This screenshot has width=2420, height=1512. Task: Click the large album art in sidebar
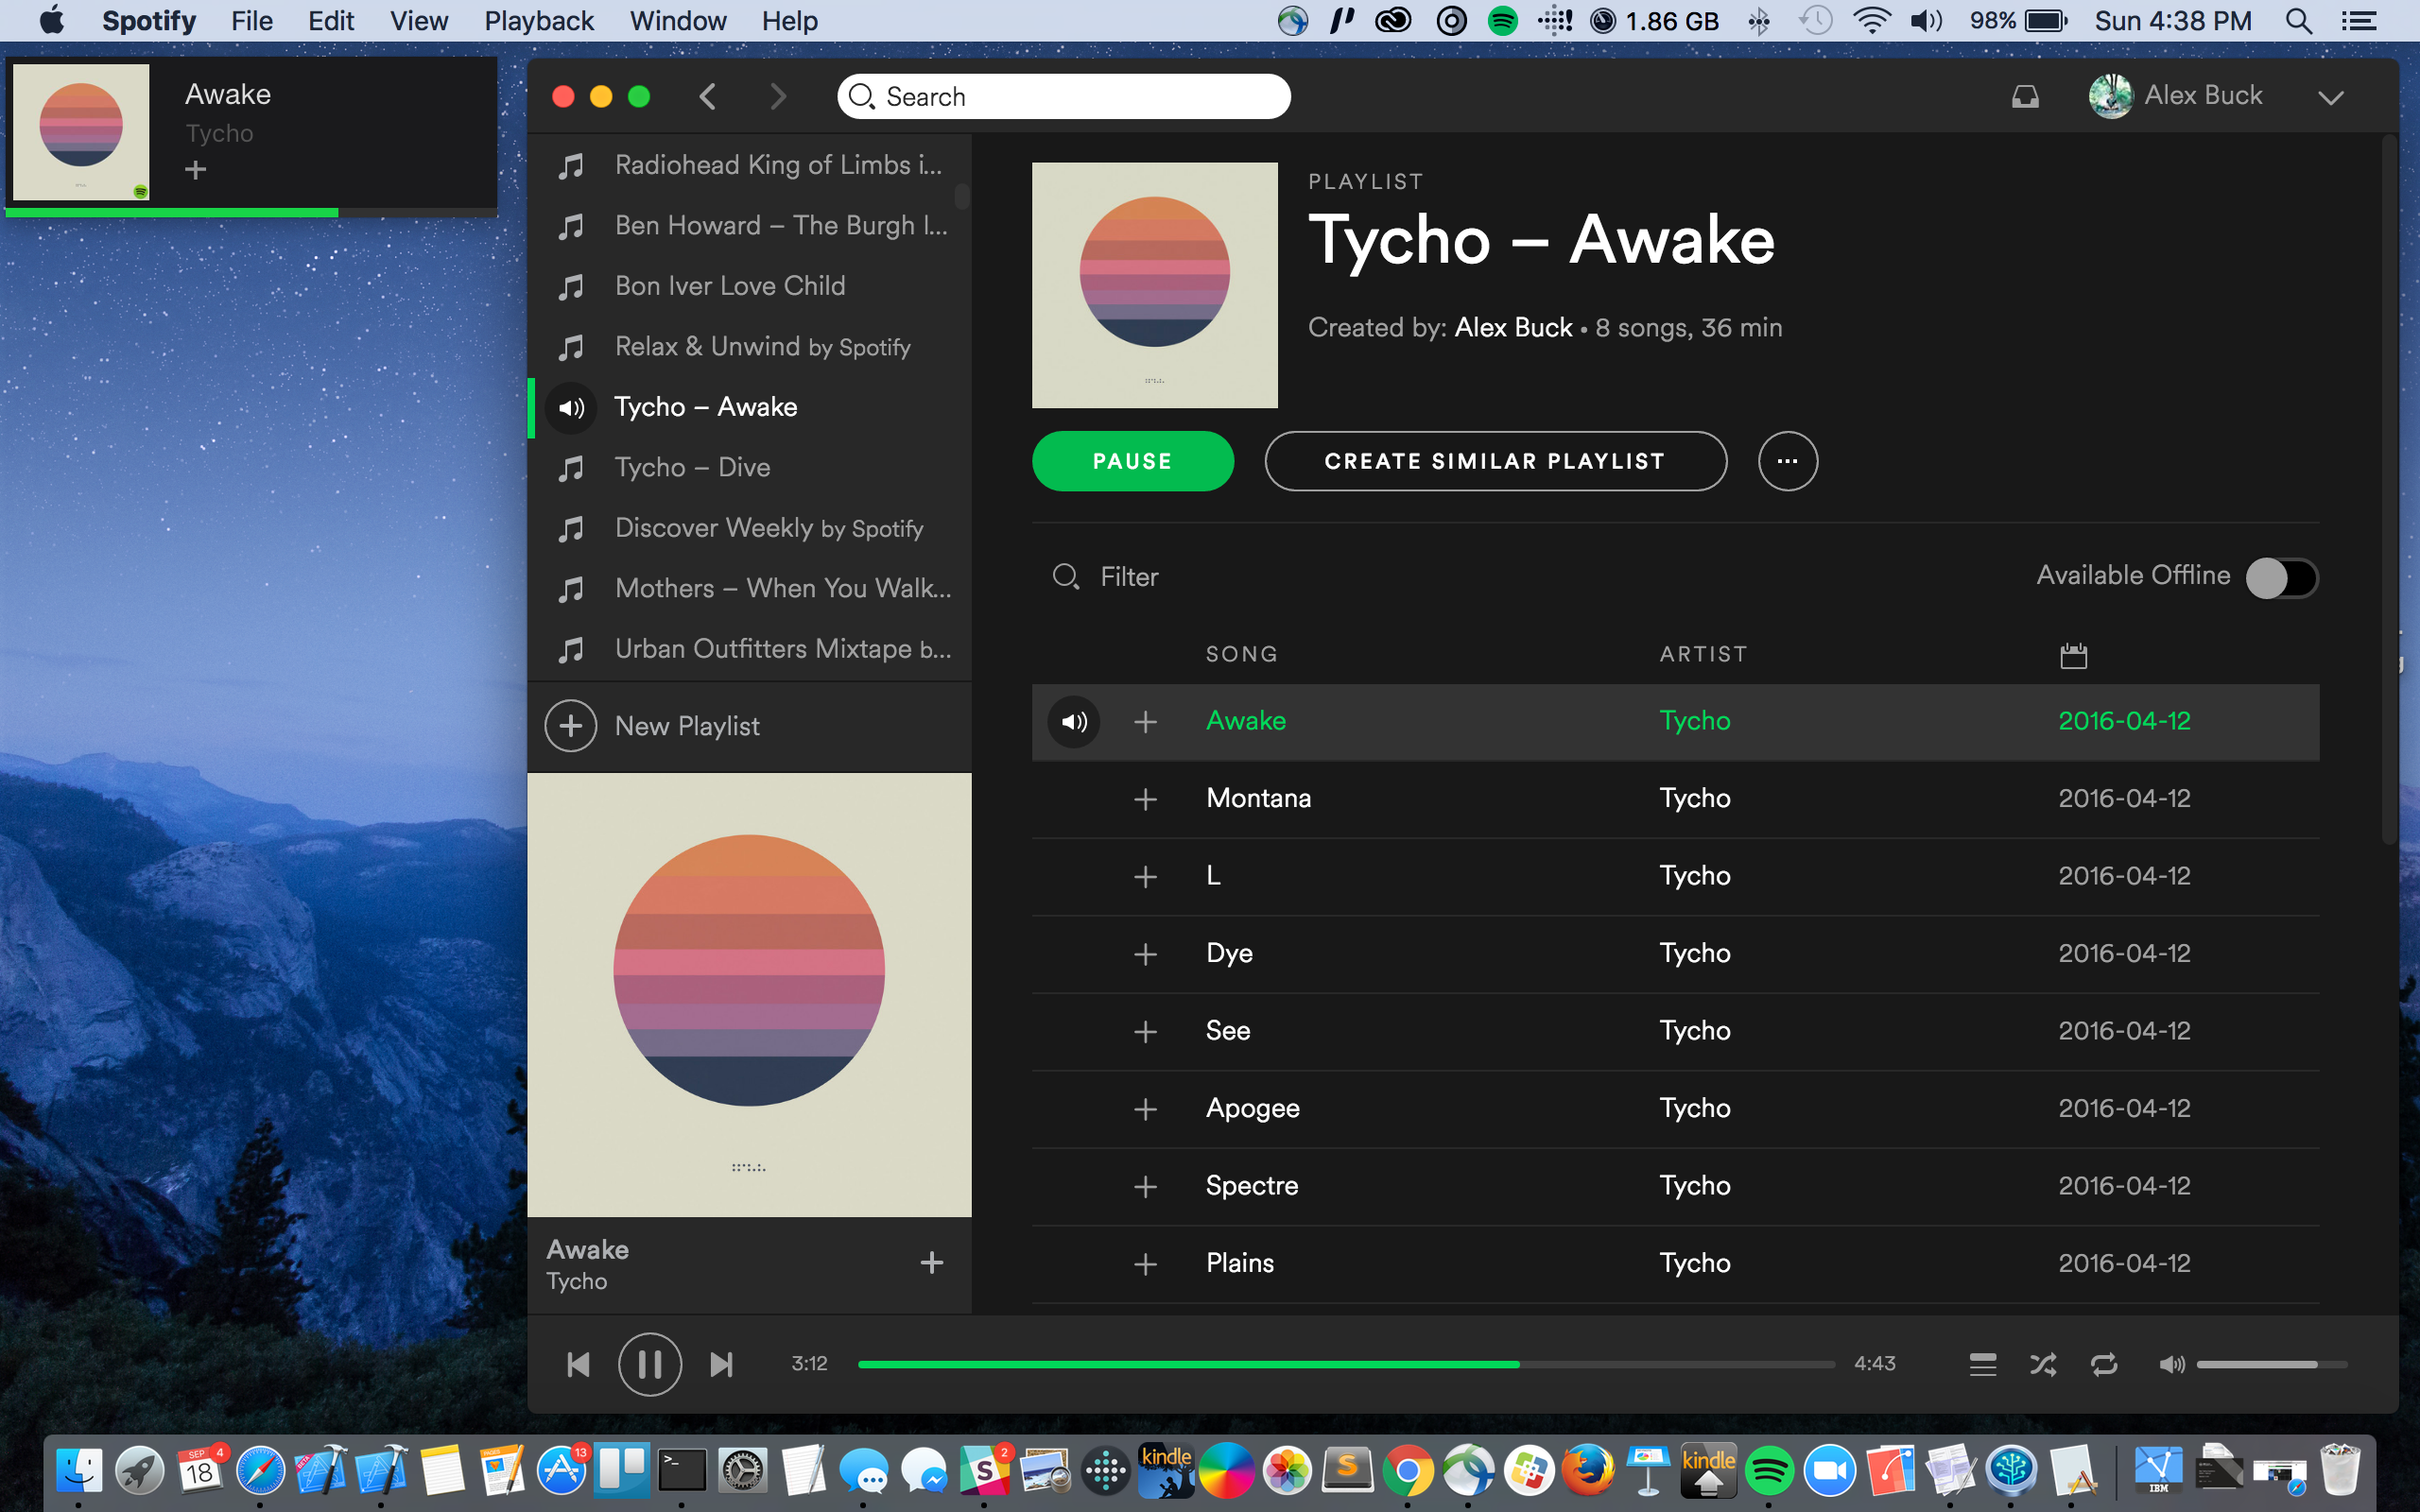749,995
